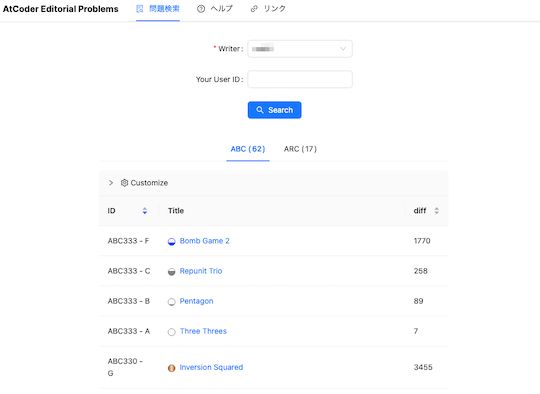Select the ABC333 - F ID cell

click(x=128, y=241)
